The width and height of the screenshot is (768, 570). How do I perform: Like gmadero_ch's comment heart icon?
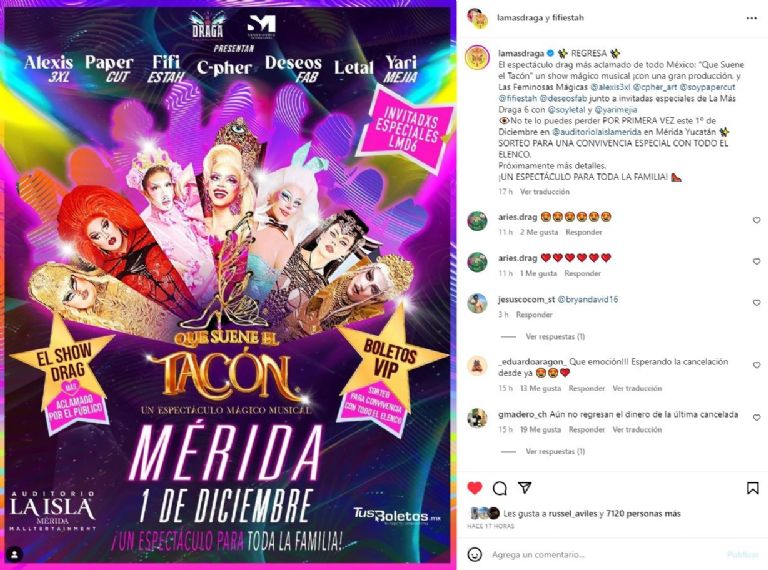756,418
